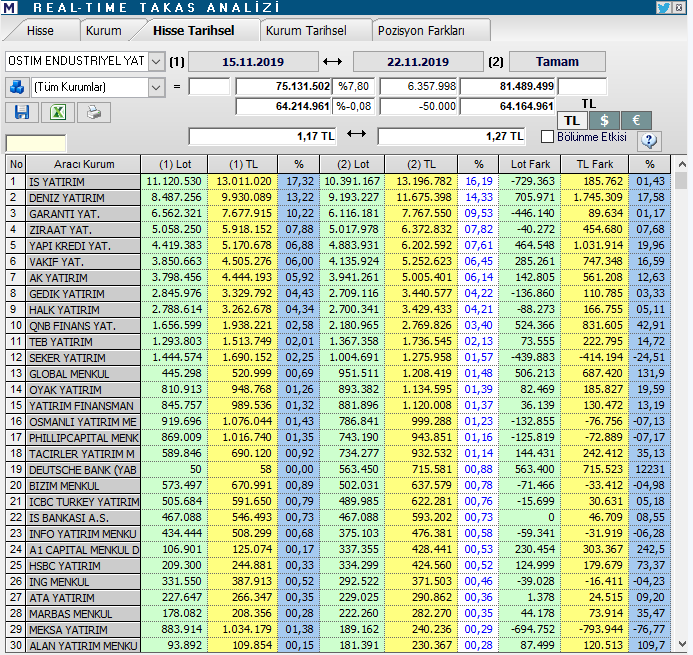Viewport: 693px width, 655px height.
Task: Open the Hisse tab
Action: tap(40, 30)
